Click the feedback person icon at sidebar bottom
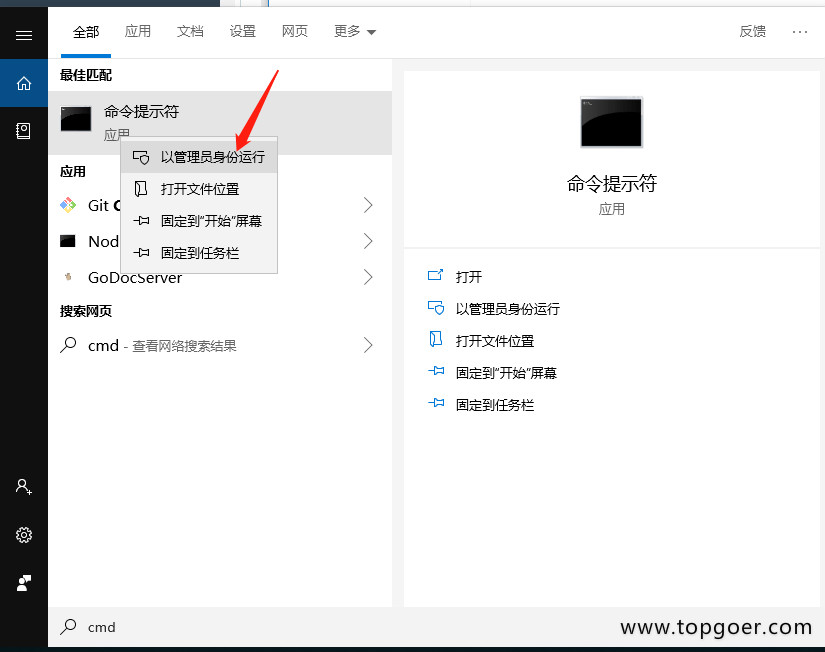 24,582
